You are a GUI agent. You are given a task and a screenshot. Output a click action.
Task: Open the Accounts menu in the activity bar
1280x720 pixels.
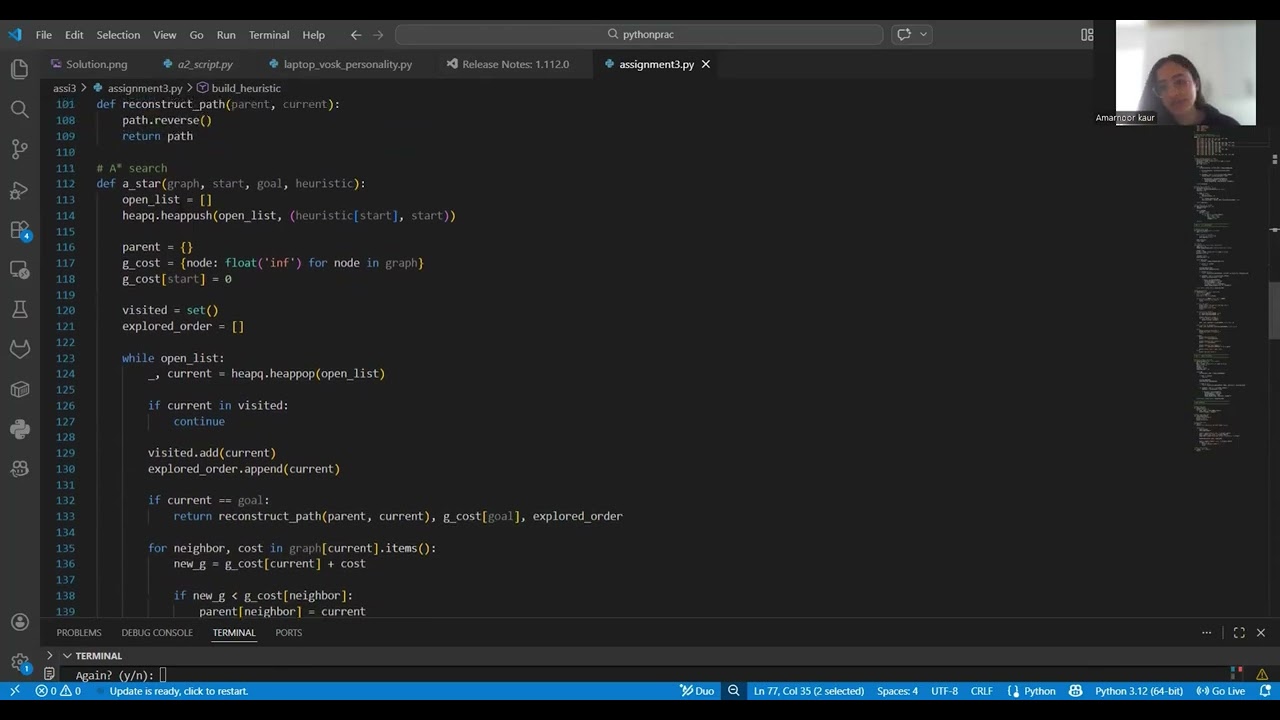(x=19, y=622)
